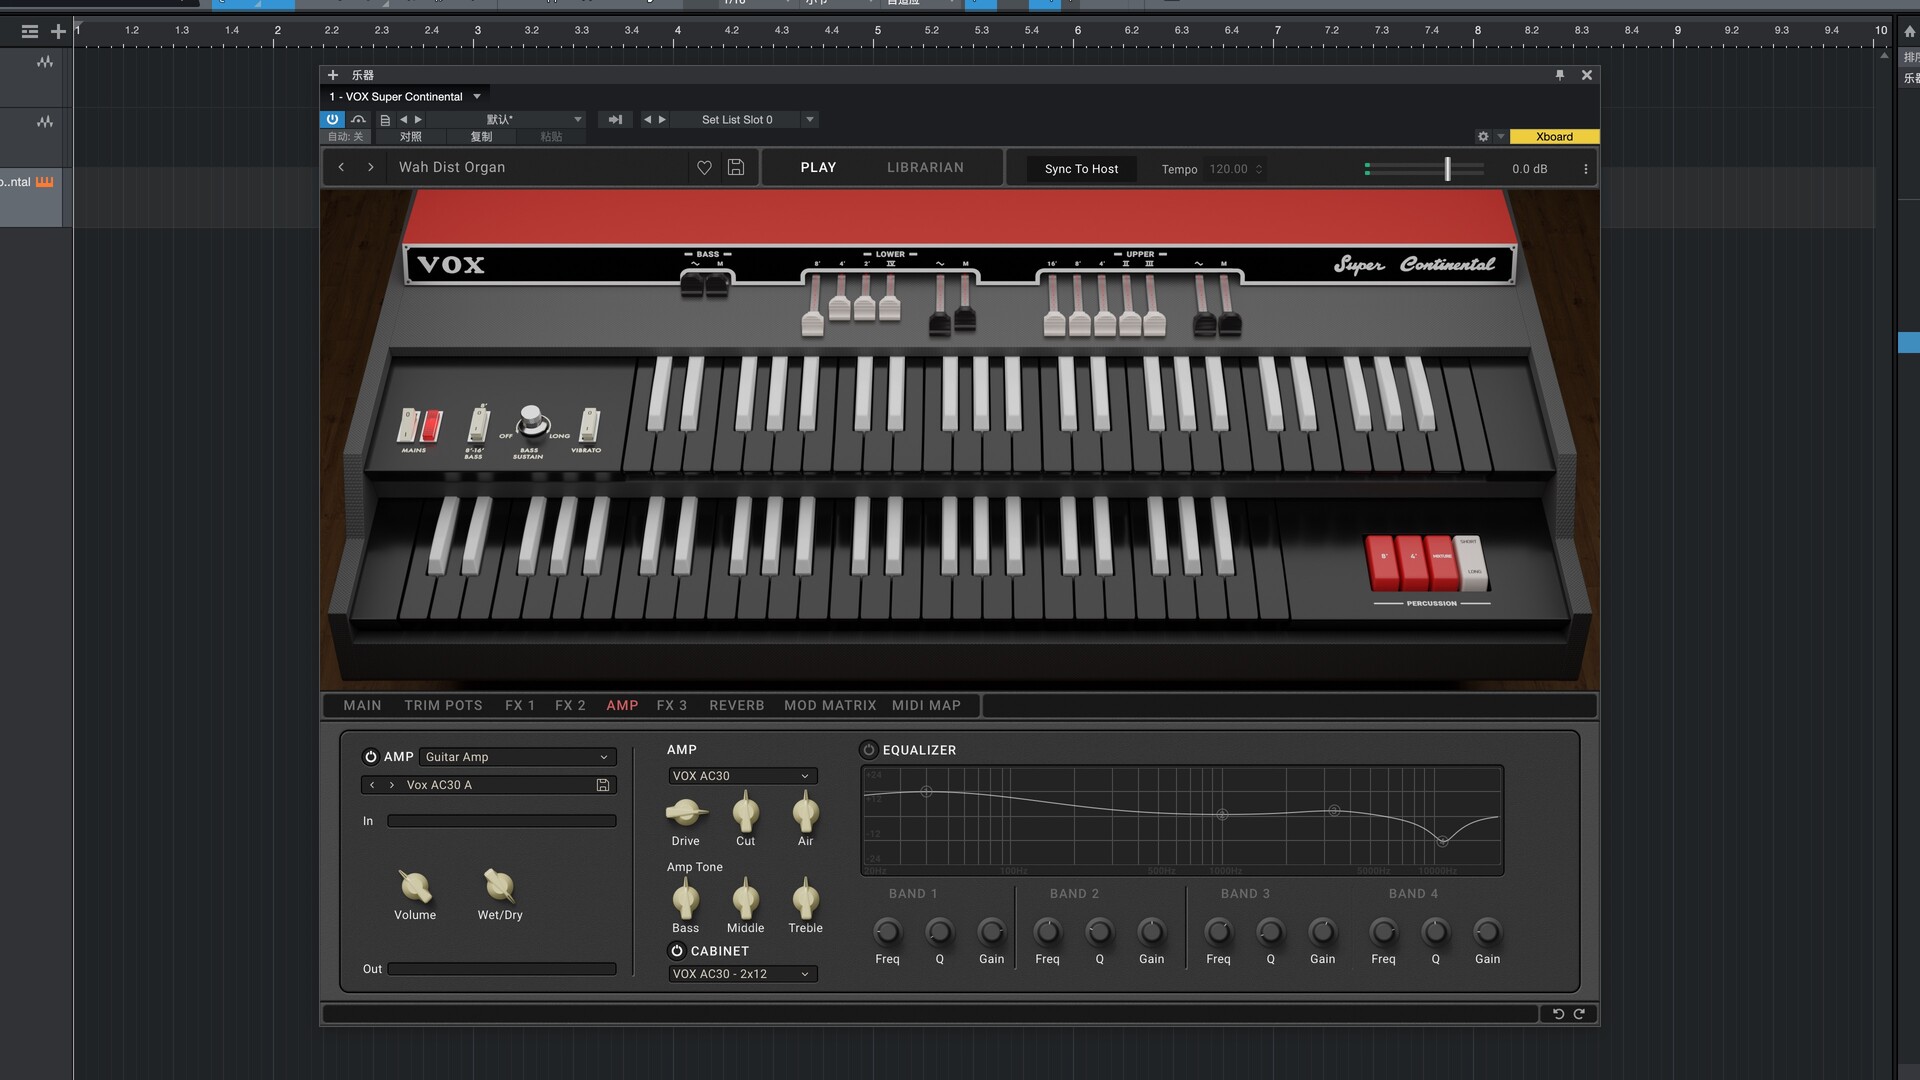Open the VOX AC30 amp model dropdown
1920x1080 pixels.
click(742, 776)
